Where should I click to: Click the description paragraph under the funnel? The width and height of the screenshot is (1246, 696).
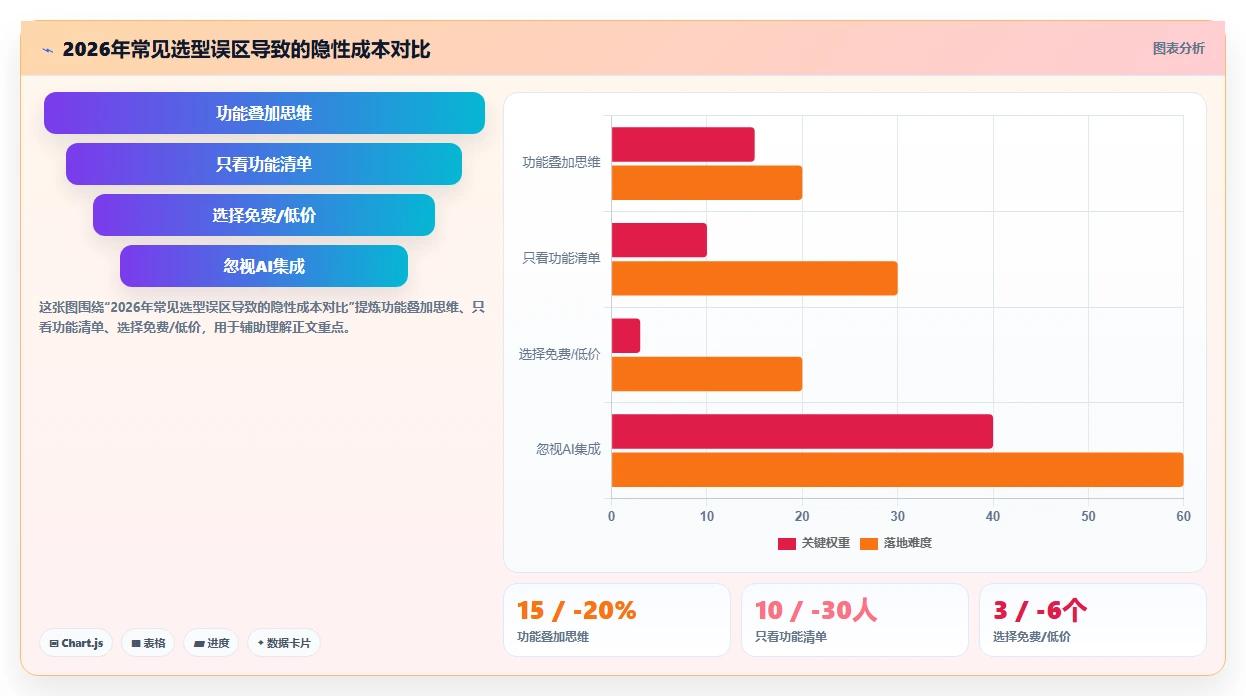262,317
